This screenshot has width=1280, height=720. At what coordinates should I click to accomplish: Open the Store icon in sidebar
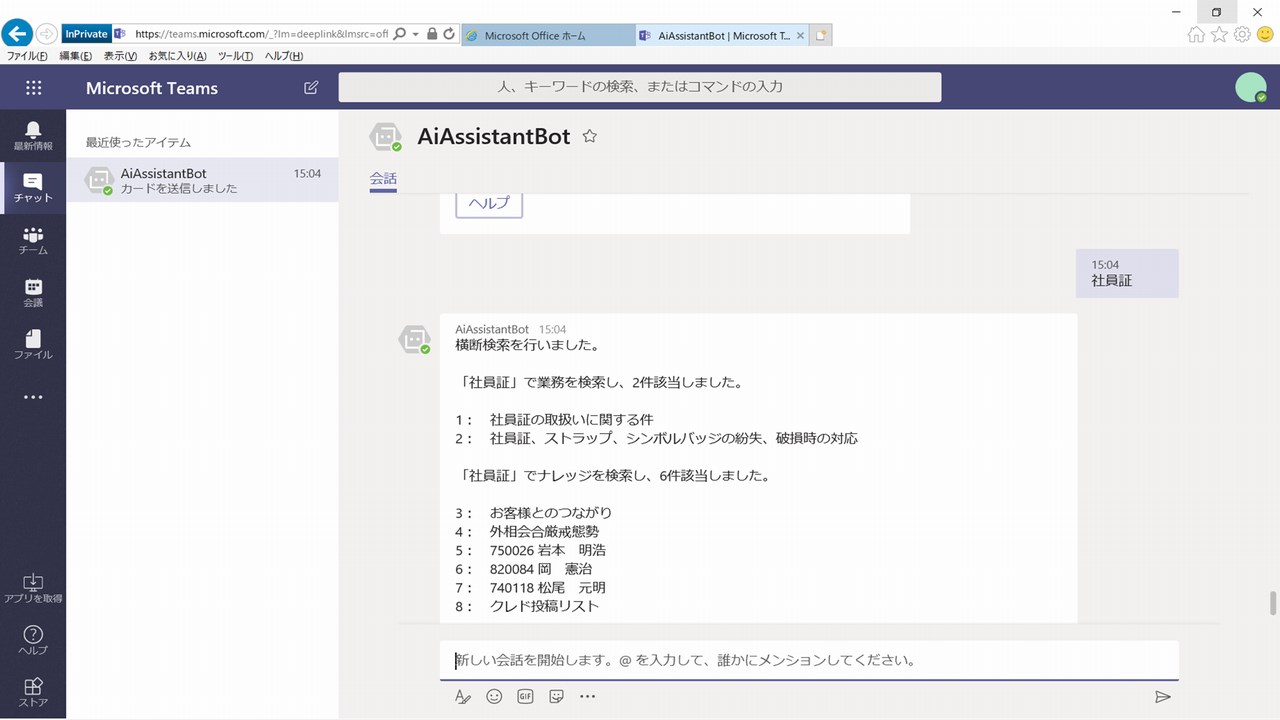33,692
